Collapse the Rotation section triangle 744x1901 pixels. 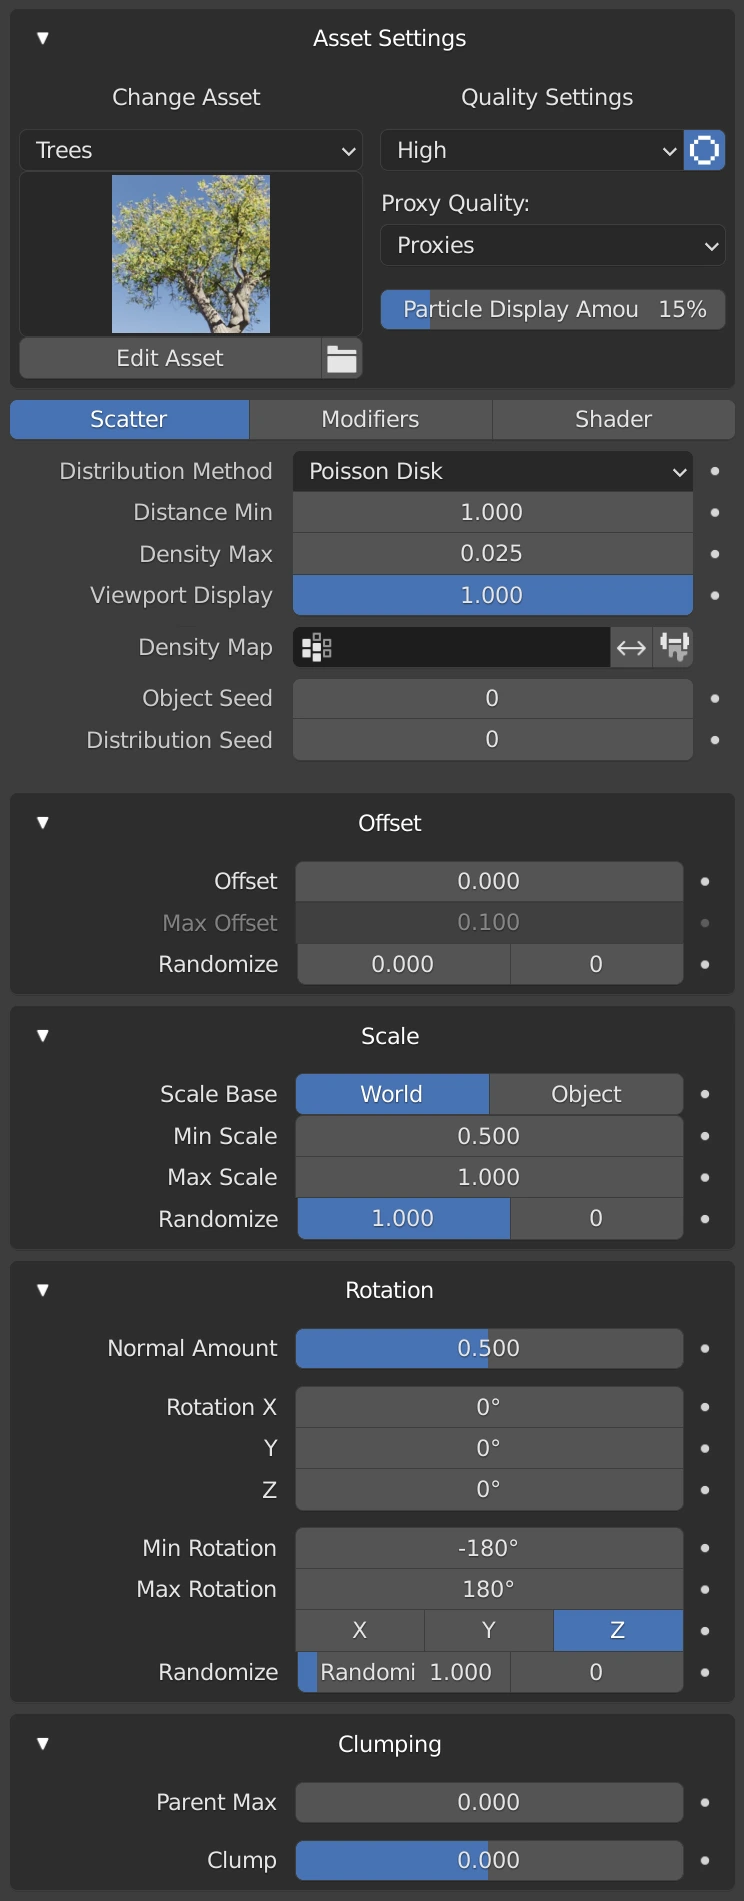[43, 1291]
